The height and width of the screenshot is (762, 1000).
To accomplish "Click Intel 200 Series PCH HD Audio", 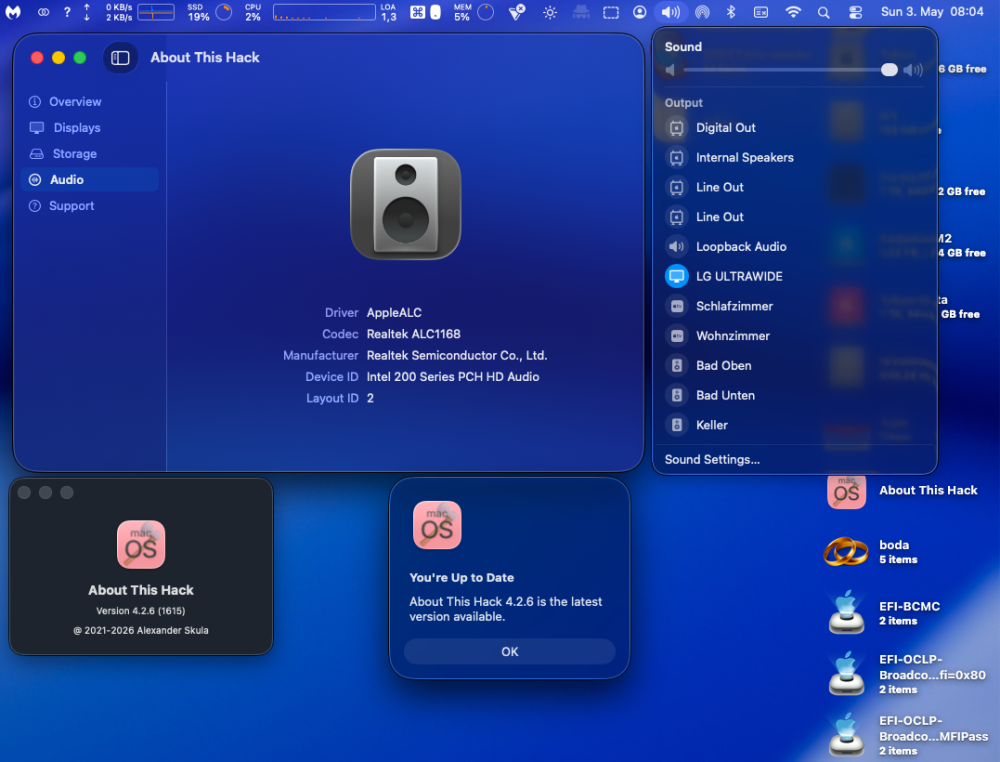I will coord(453,377).
